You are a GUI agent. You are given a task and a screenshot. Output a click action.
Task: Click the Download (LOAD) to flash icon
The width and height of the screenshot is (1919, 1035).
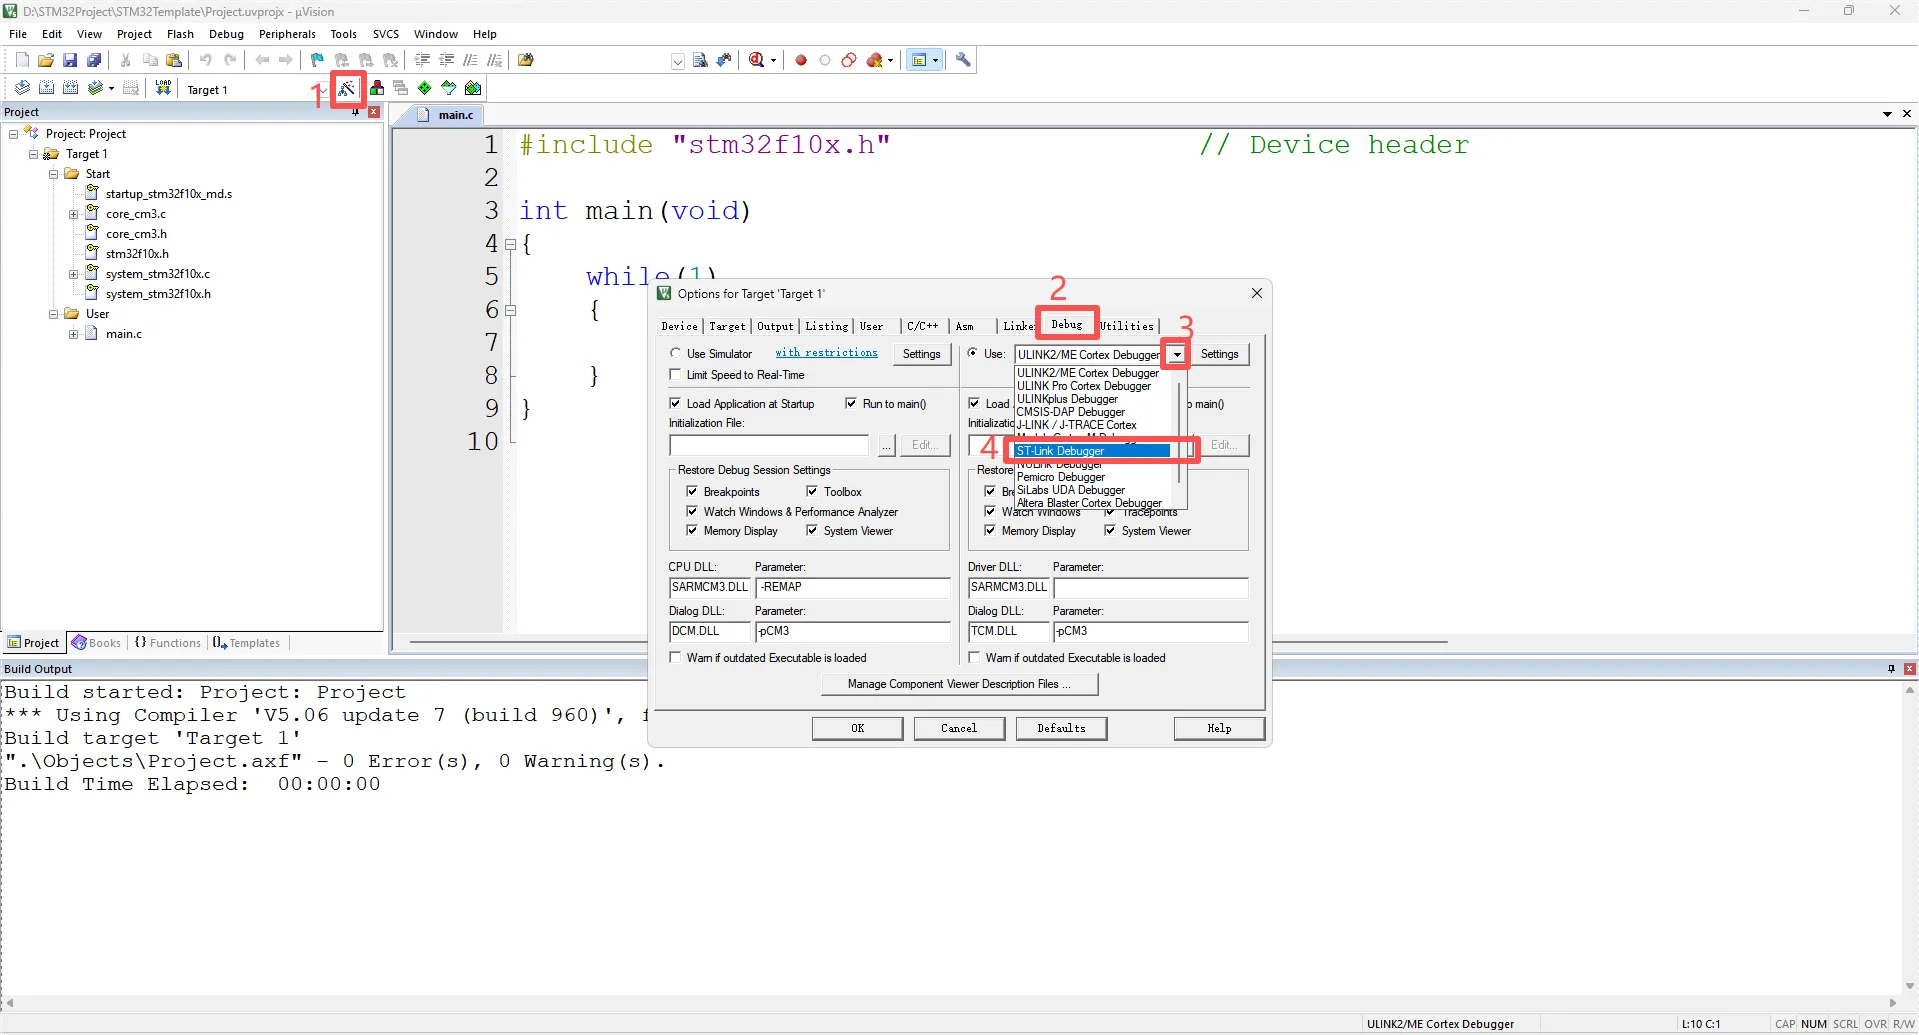[163, 88]
